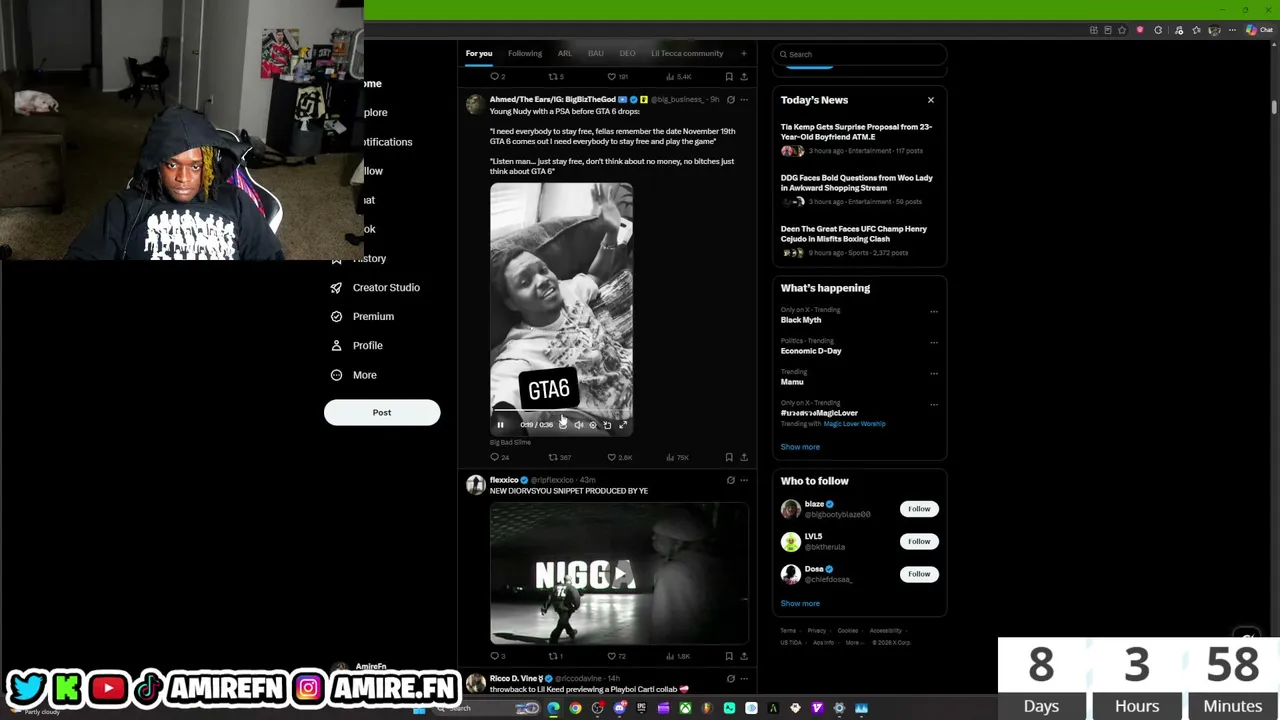Toggle picture-in-picture on GTA 6 video
Viewport: 1280px width, 720px height.
[x=607, y=425]
